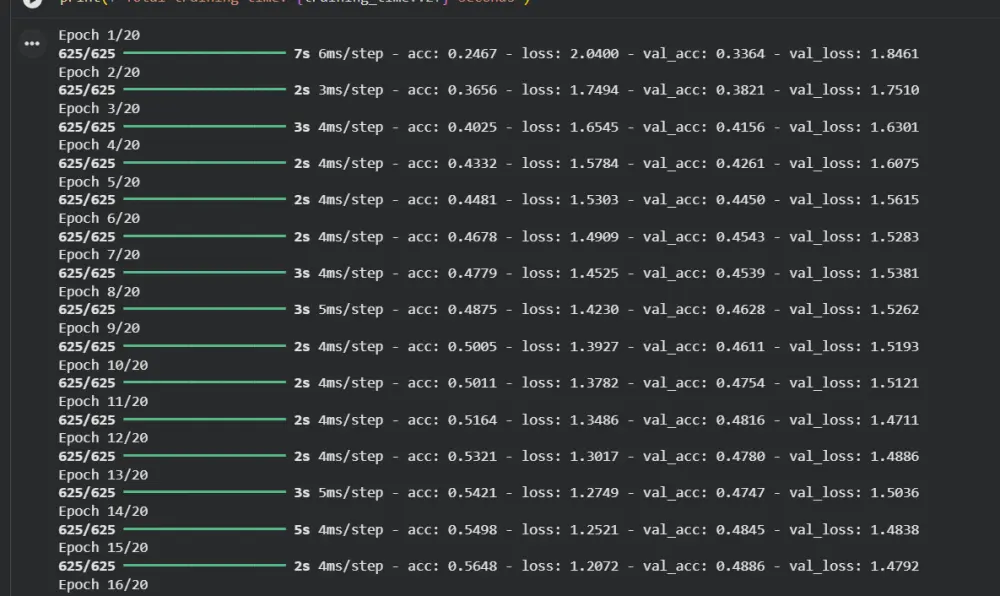Viewport: 1000px width, 596px height.
Task: Click the loss value 2.0400
Action: click(594, 53)
